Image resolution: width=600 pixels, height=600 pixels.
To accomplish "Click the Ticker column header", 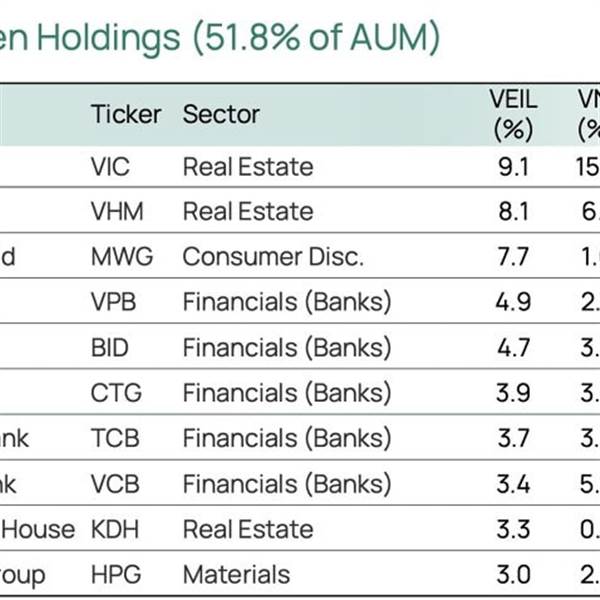I will pyautogui.click(x=126, y=114).
